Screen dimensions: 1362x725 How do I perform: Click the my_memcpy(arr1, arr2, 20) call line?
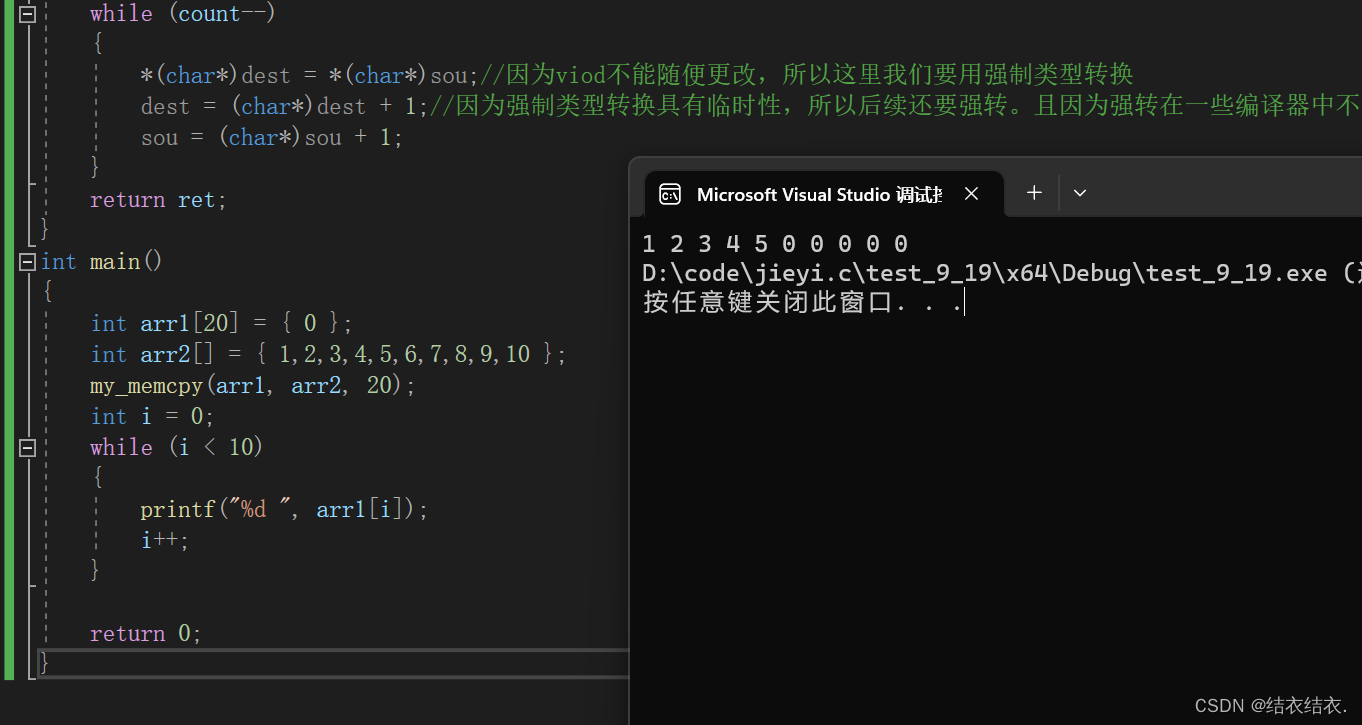(252, 385)
